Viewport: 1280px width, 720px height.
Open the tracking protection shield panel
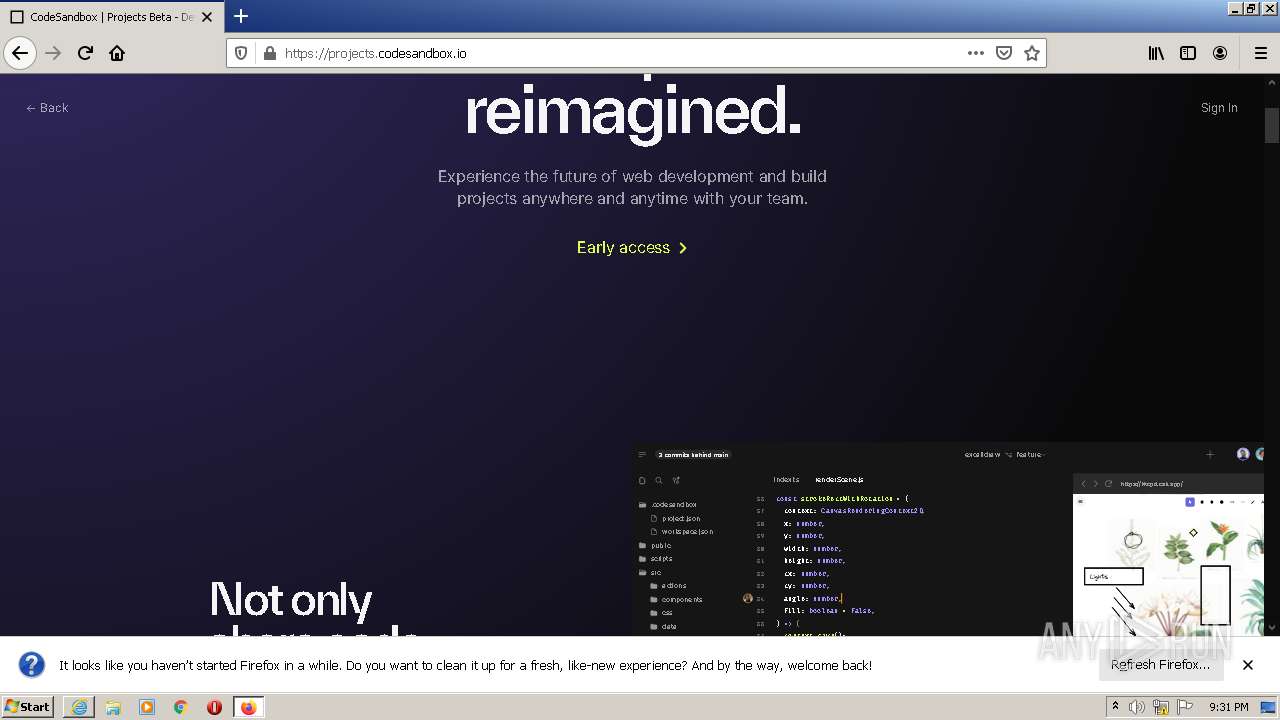(x=241, y=53)
